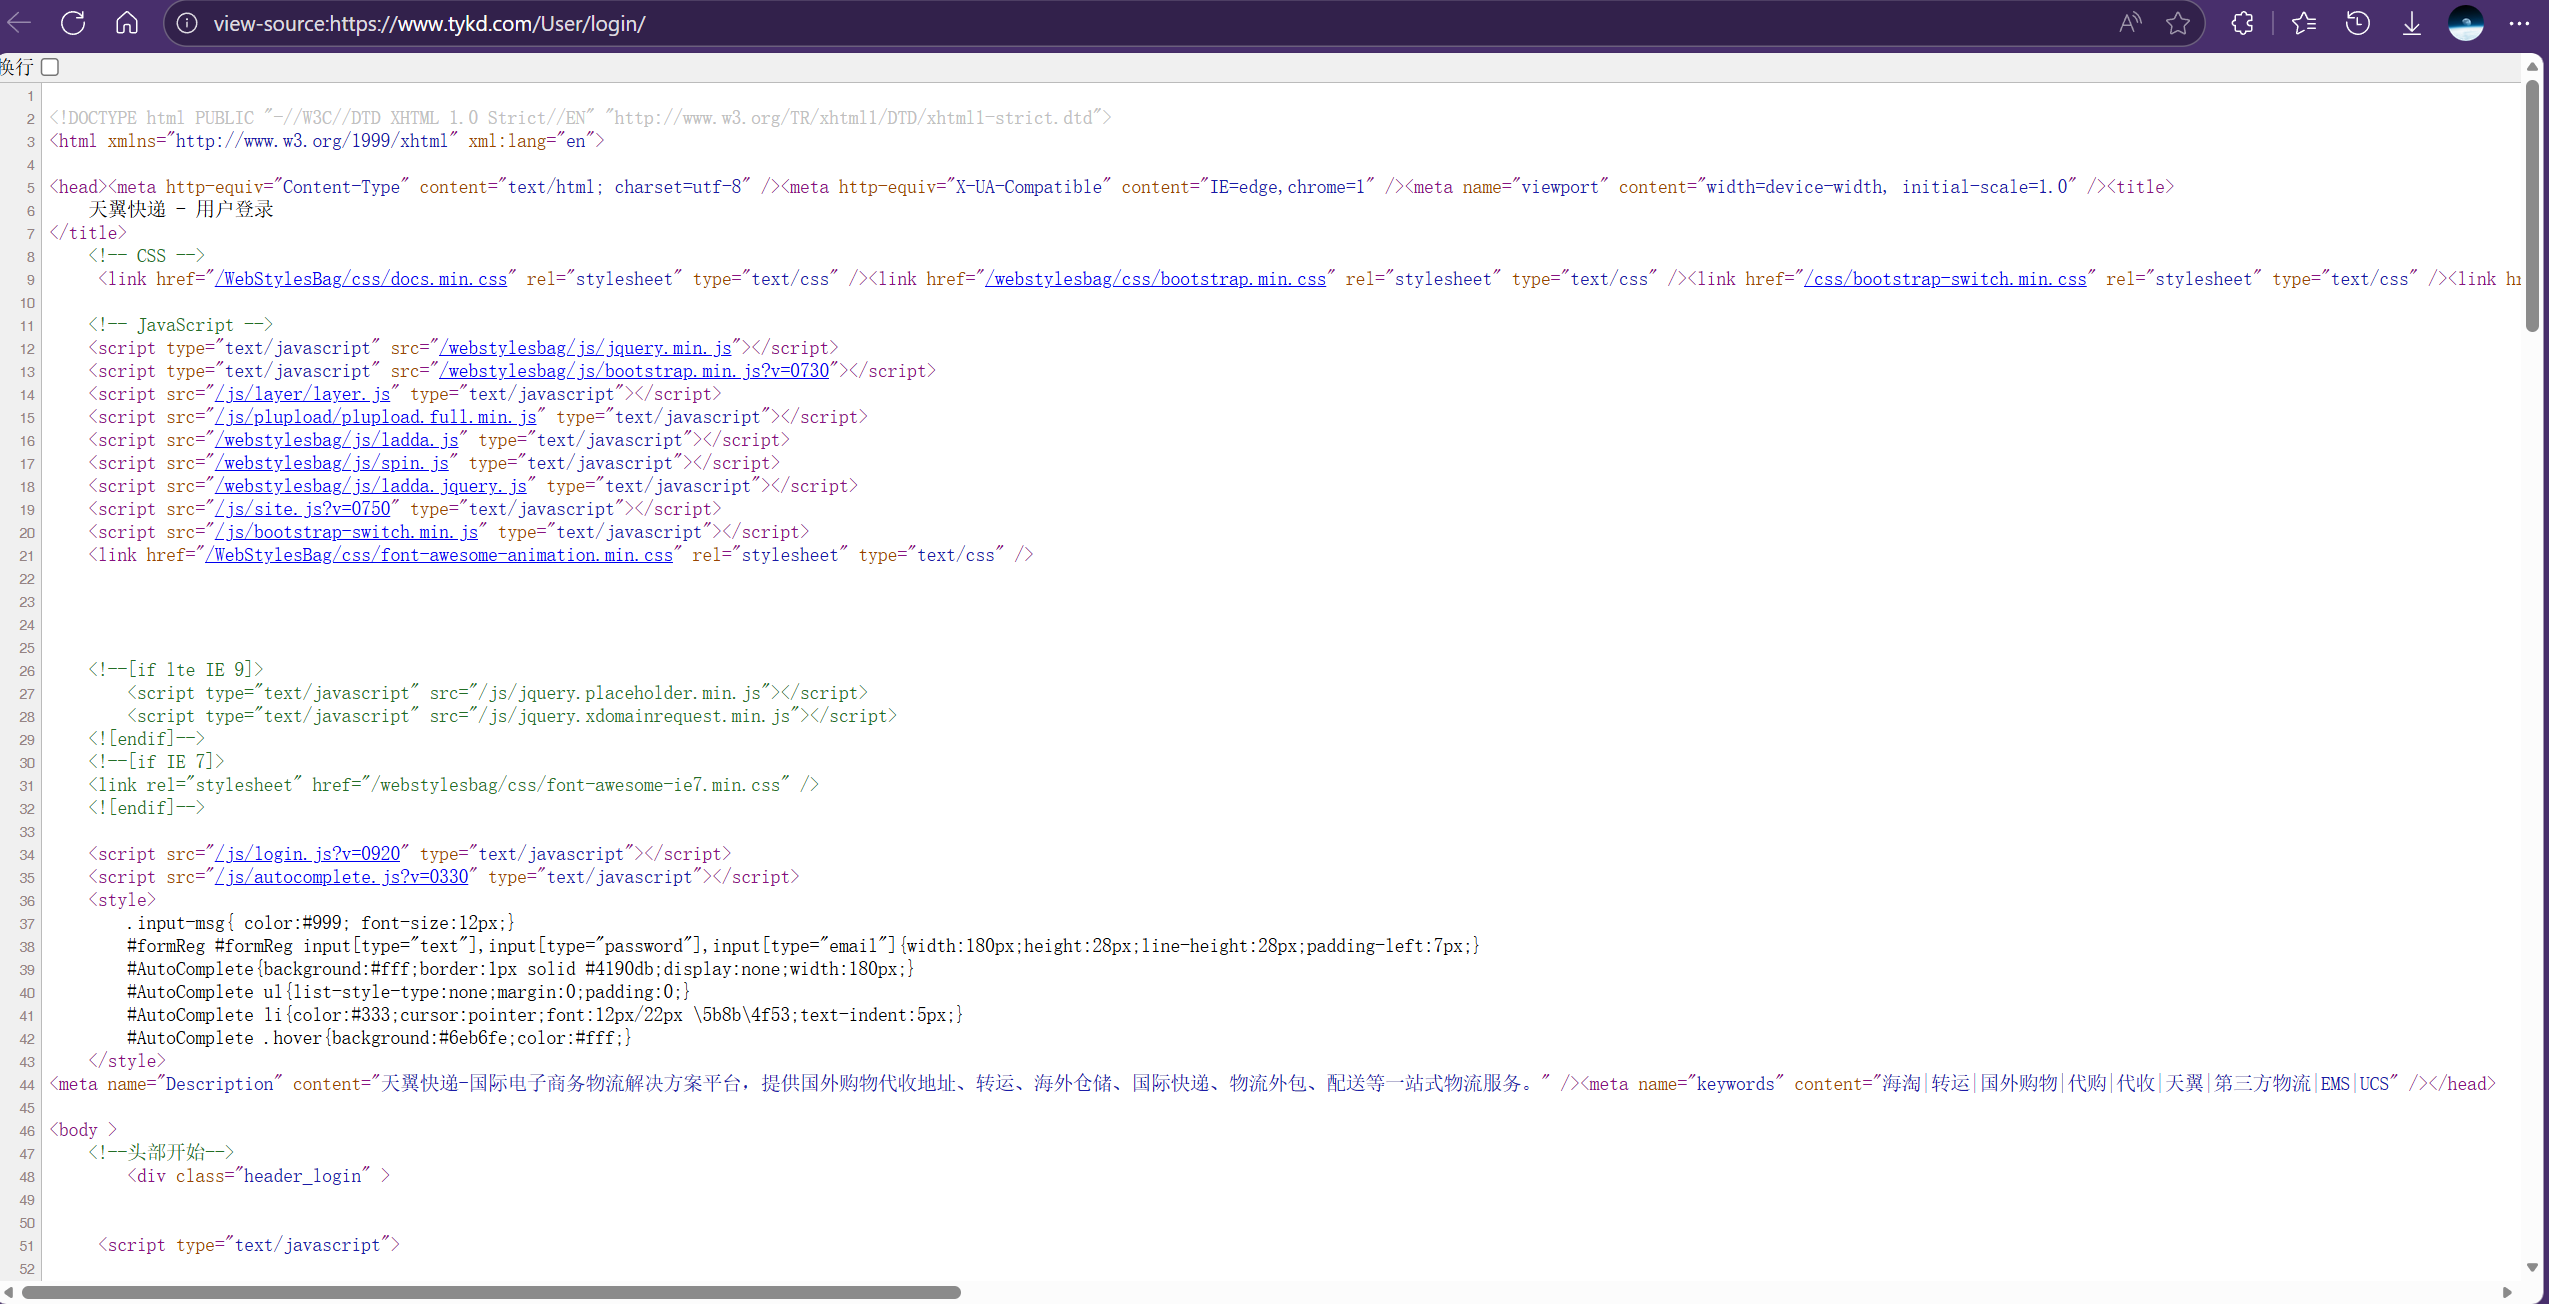Open the browser extensions menu
This screenshot has width=2549, height=1304.
2243,23
